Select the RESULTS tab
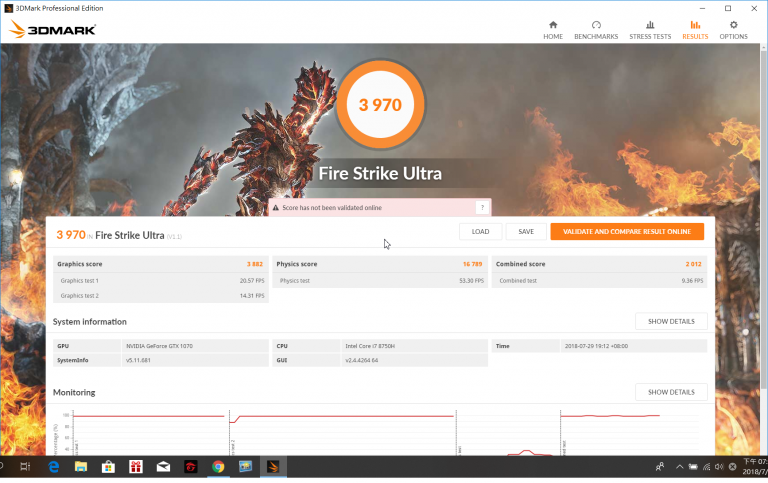 pyautogui.click(x=695, y=30)
